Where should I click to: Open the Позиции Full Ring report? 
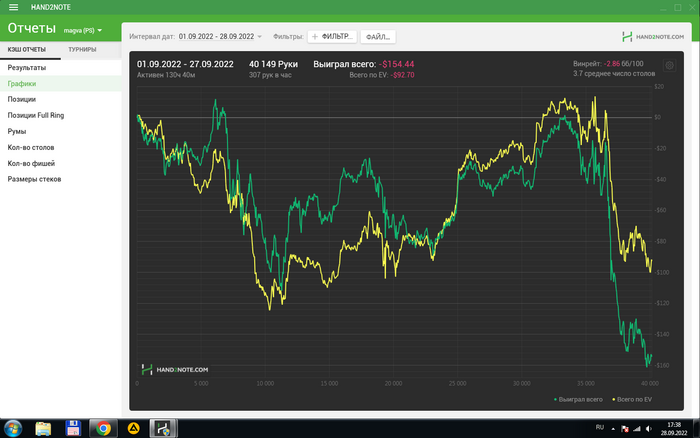(x=60, y=115)
